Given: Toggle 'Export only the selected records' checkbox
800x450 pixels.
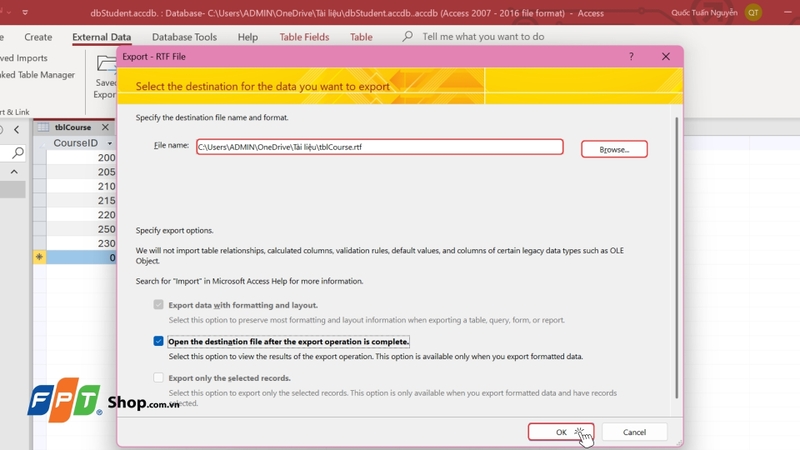Looking at the screenshot, I should [158, 378].
